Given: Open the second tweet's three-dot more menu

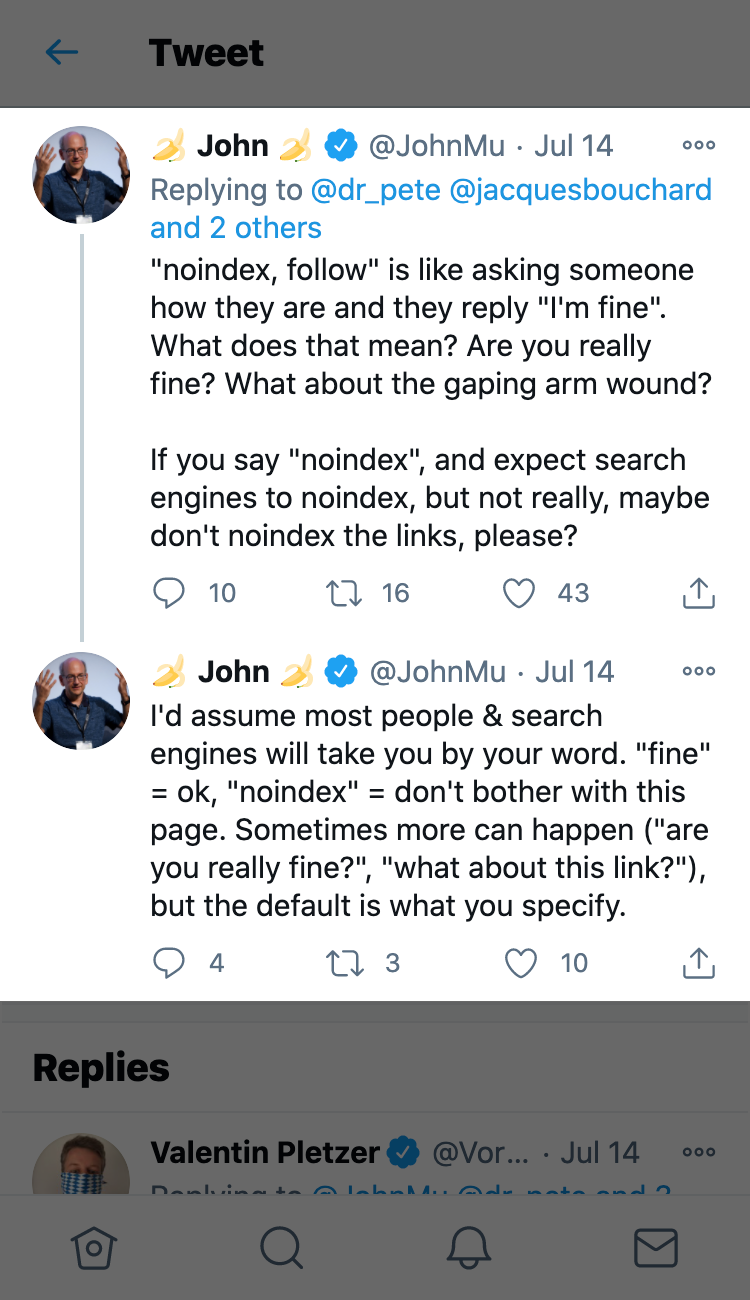Looking at the screenshot, I should click(x=698, y=672).
